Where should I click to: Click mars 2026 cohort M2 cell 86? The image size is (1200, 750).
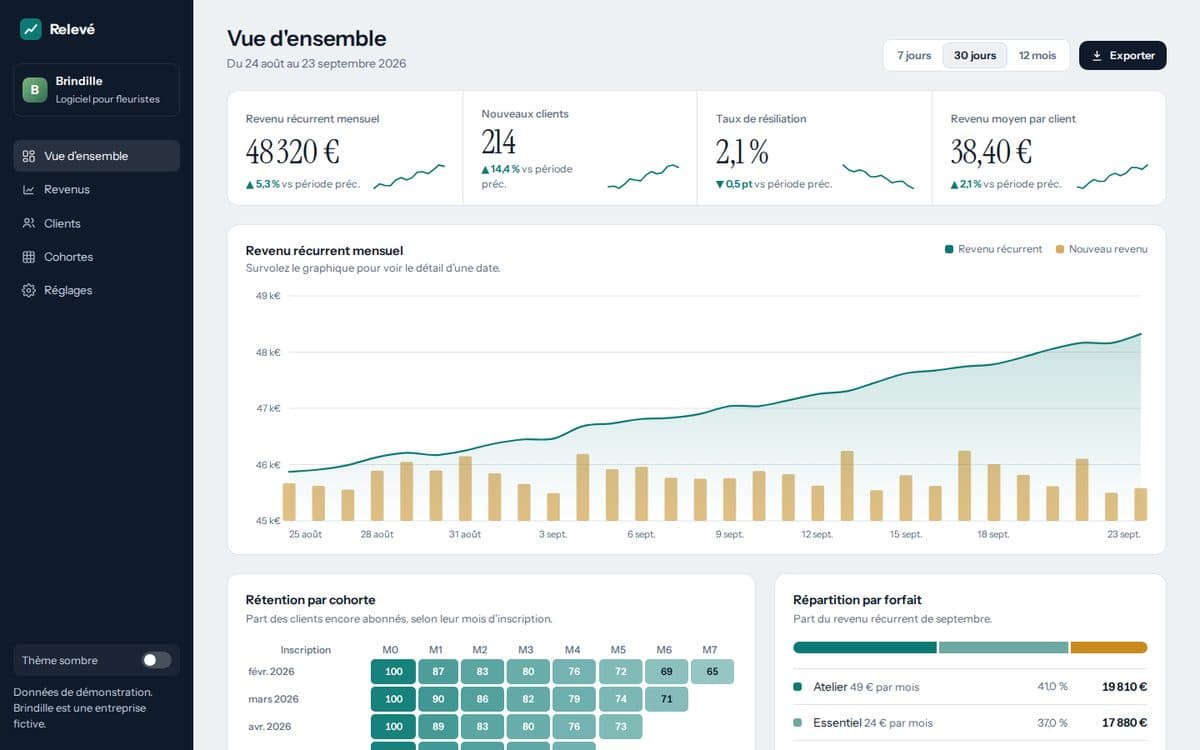point(483,699)
